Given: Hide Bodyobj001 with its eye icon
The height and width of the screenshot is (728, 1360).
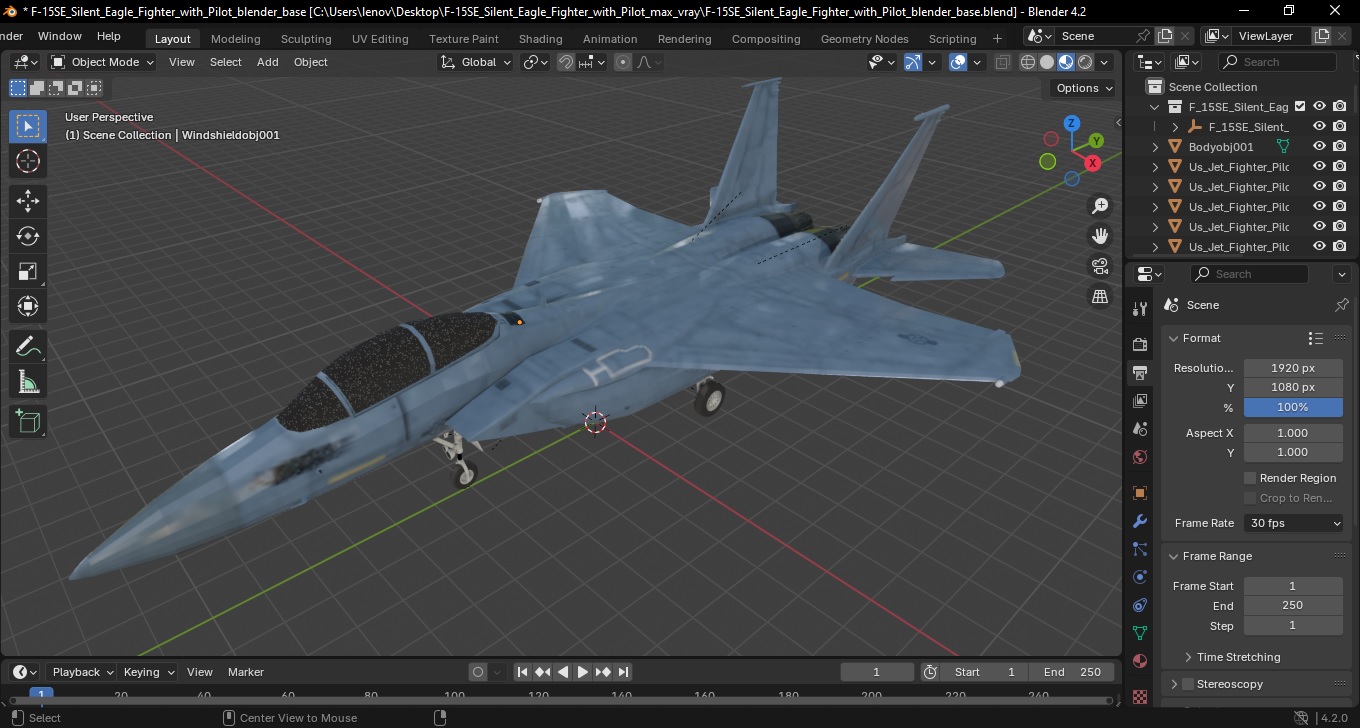Looking at the screenshot, I should (1319, 146).
